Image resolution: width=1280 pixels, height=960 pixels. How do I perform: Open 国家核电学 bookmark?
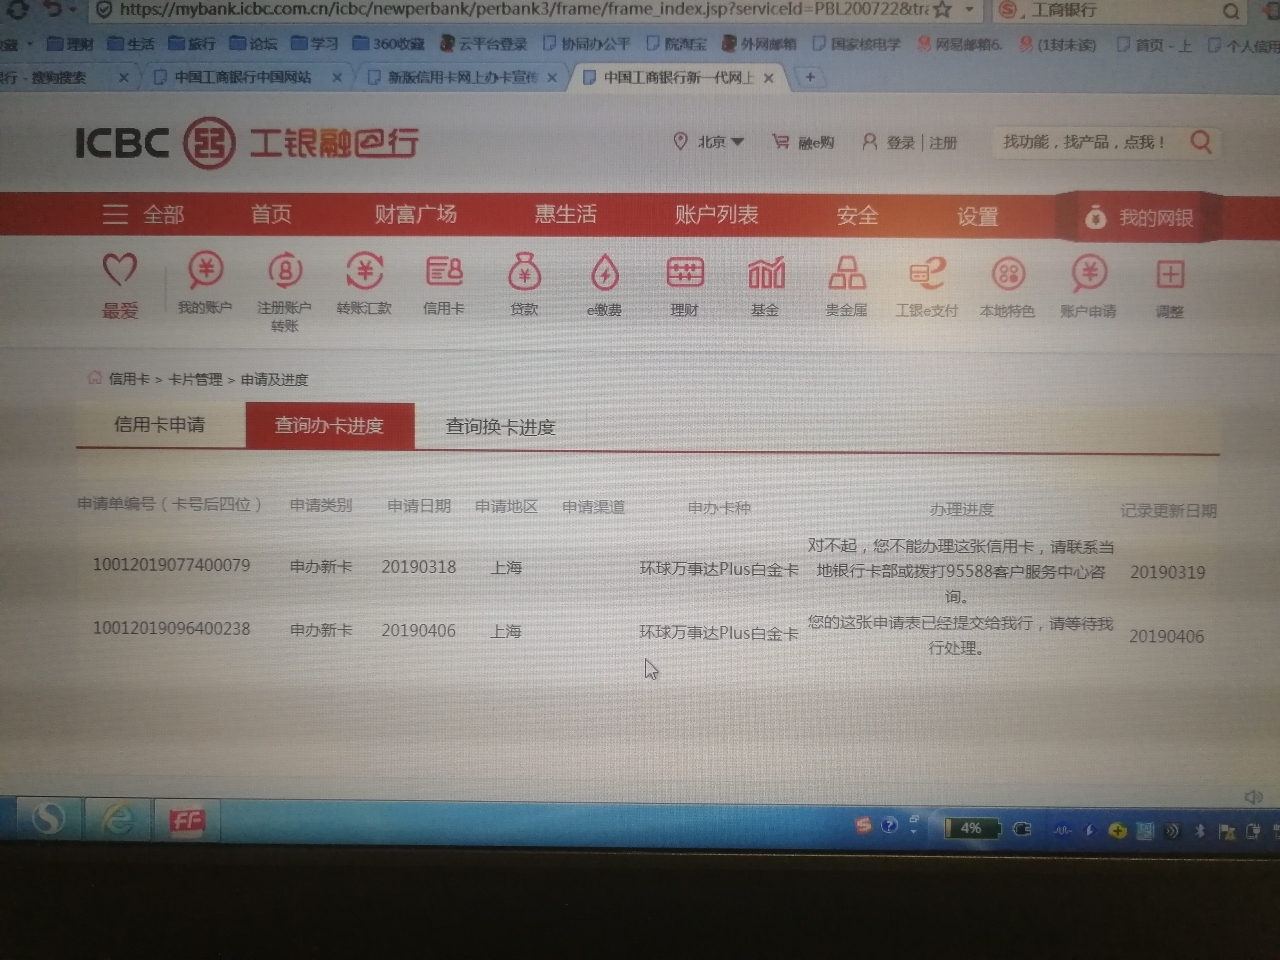coord(856,44)
